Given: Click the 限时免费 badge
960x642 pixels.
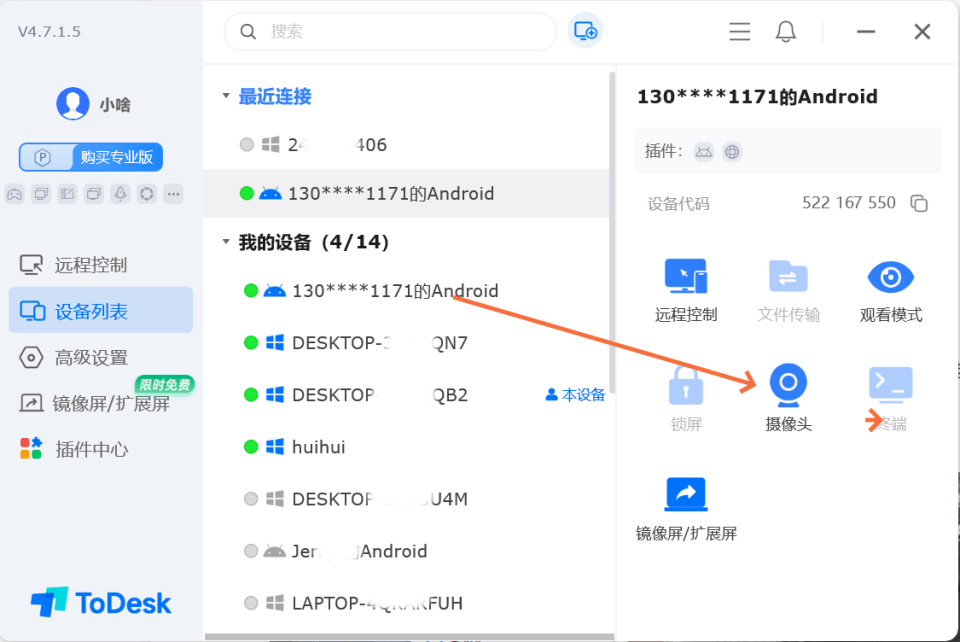Looking at the screenshot, I should 165,384.
